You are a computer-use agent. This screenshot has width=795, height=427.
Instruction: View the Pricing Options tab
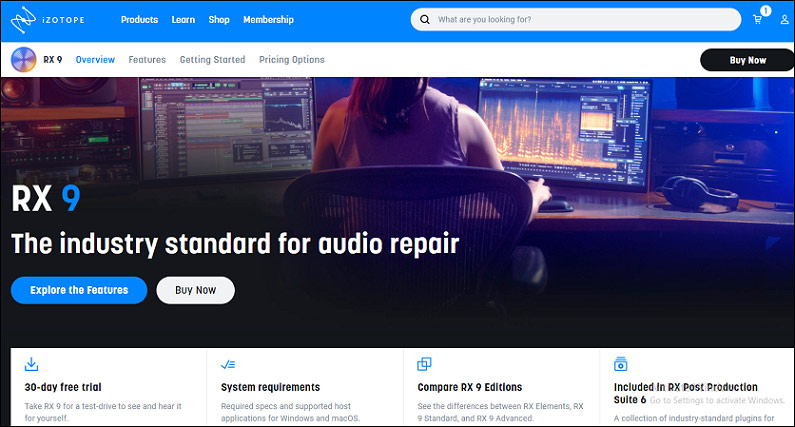click(292, 60)
